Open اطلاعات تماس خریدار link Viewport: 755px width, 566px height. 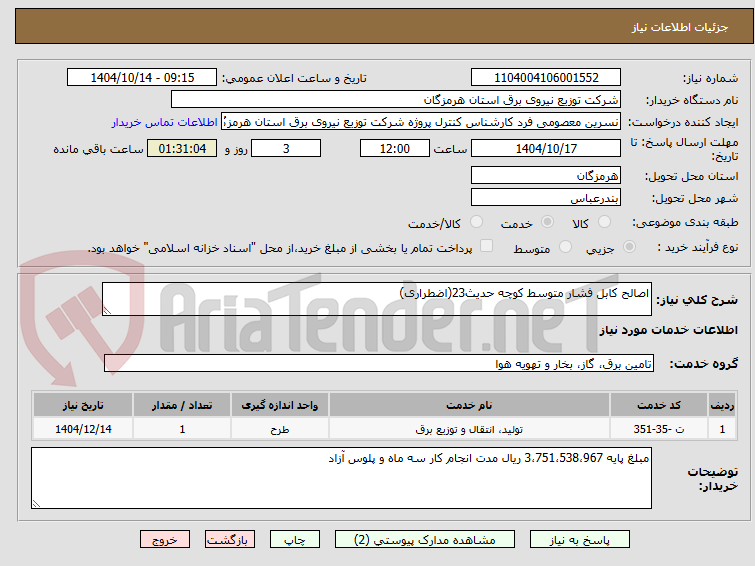(x=165, y=122)
